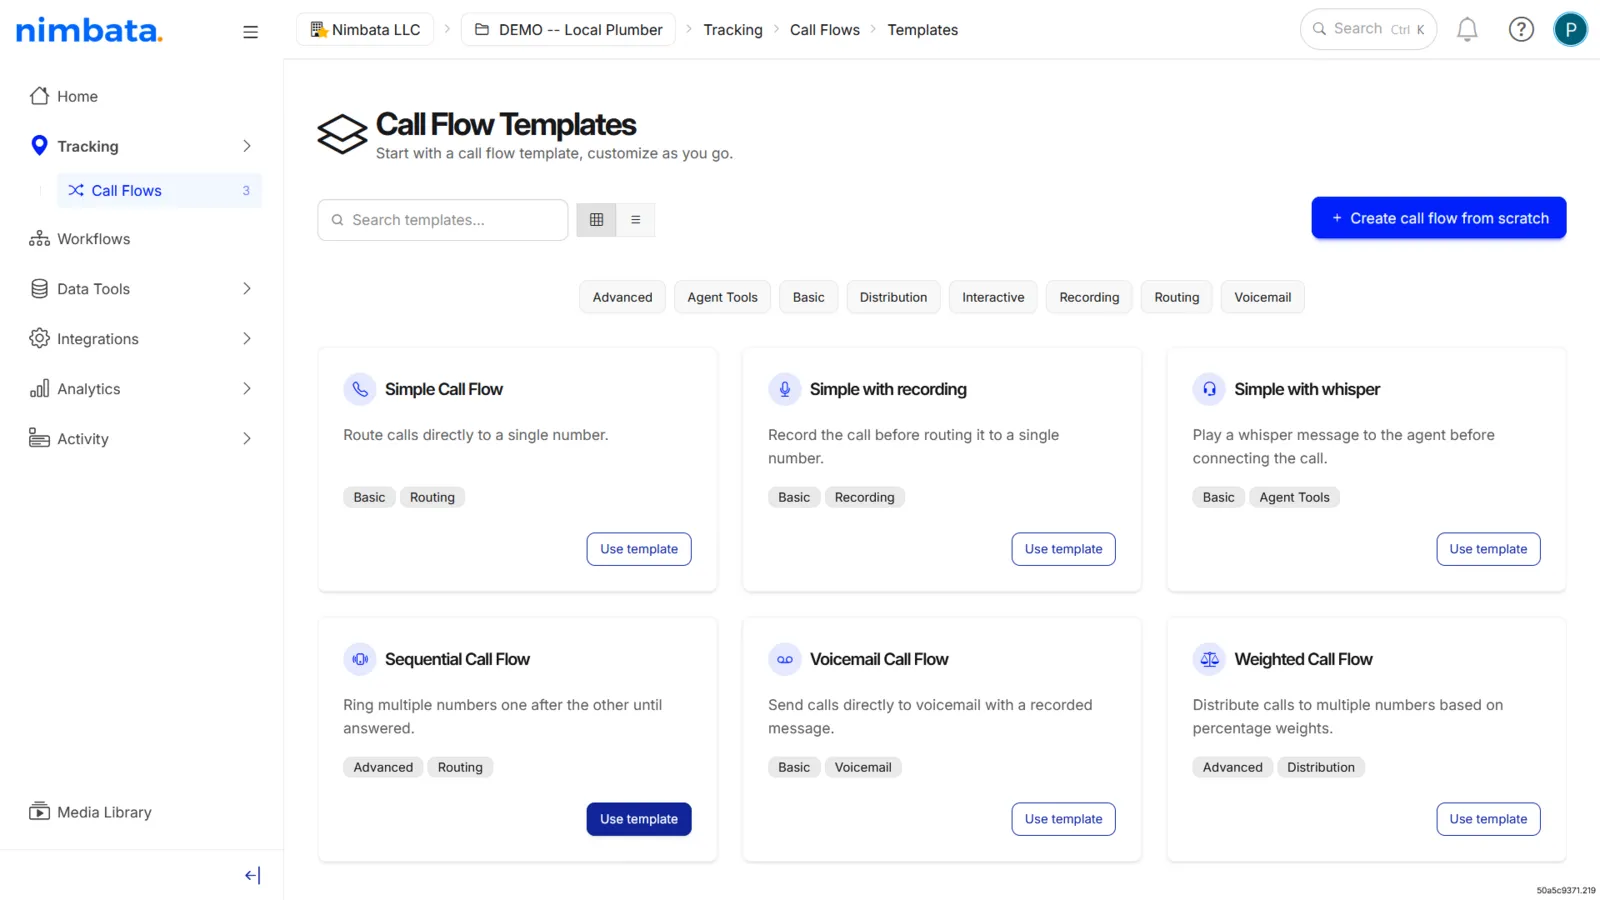
Task: Filter templates by Distribution category
Action: (893, 297)
